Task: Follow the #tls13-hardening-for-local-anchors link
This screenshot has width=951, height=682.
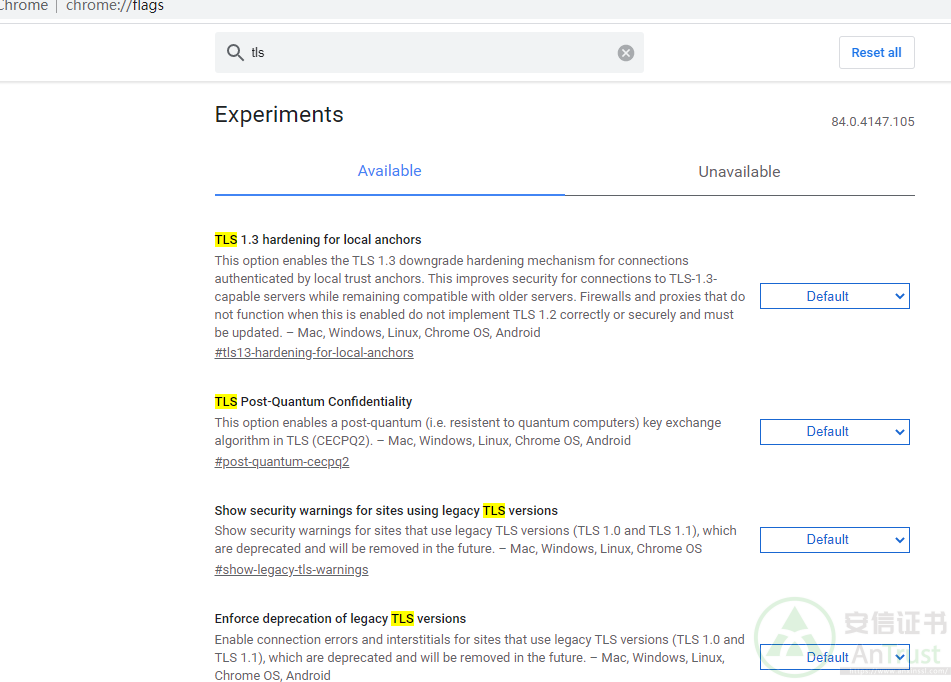Action: coord(314,353)
